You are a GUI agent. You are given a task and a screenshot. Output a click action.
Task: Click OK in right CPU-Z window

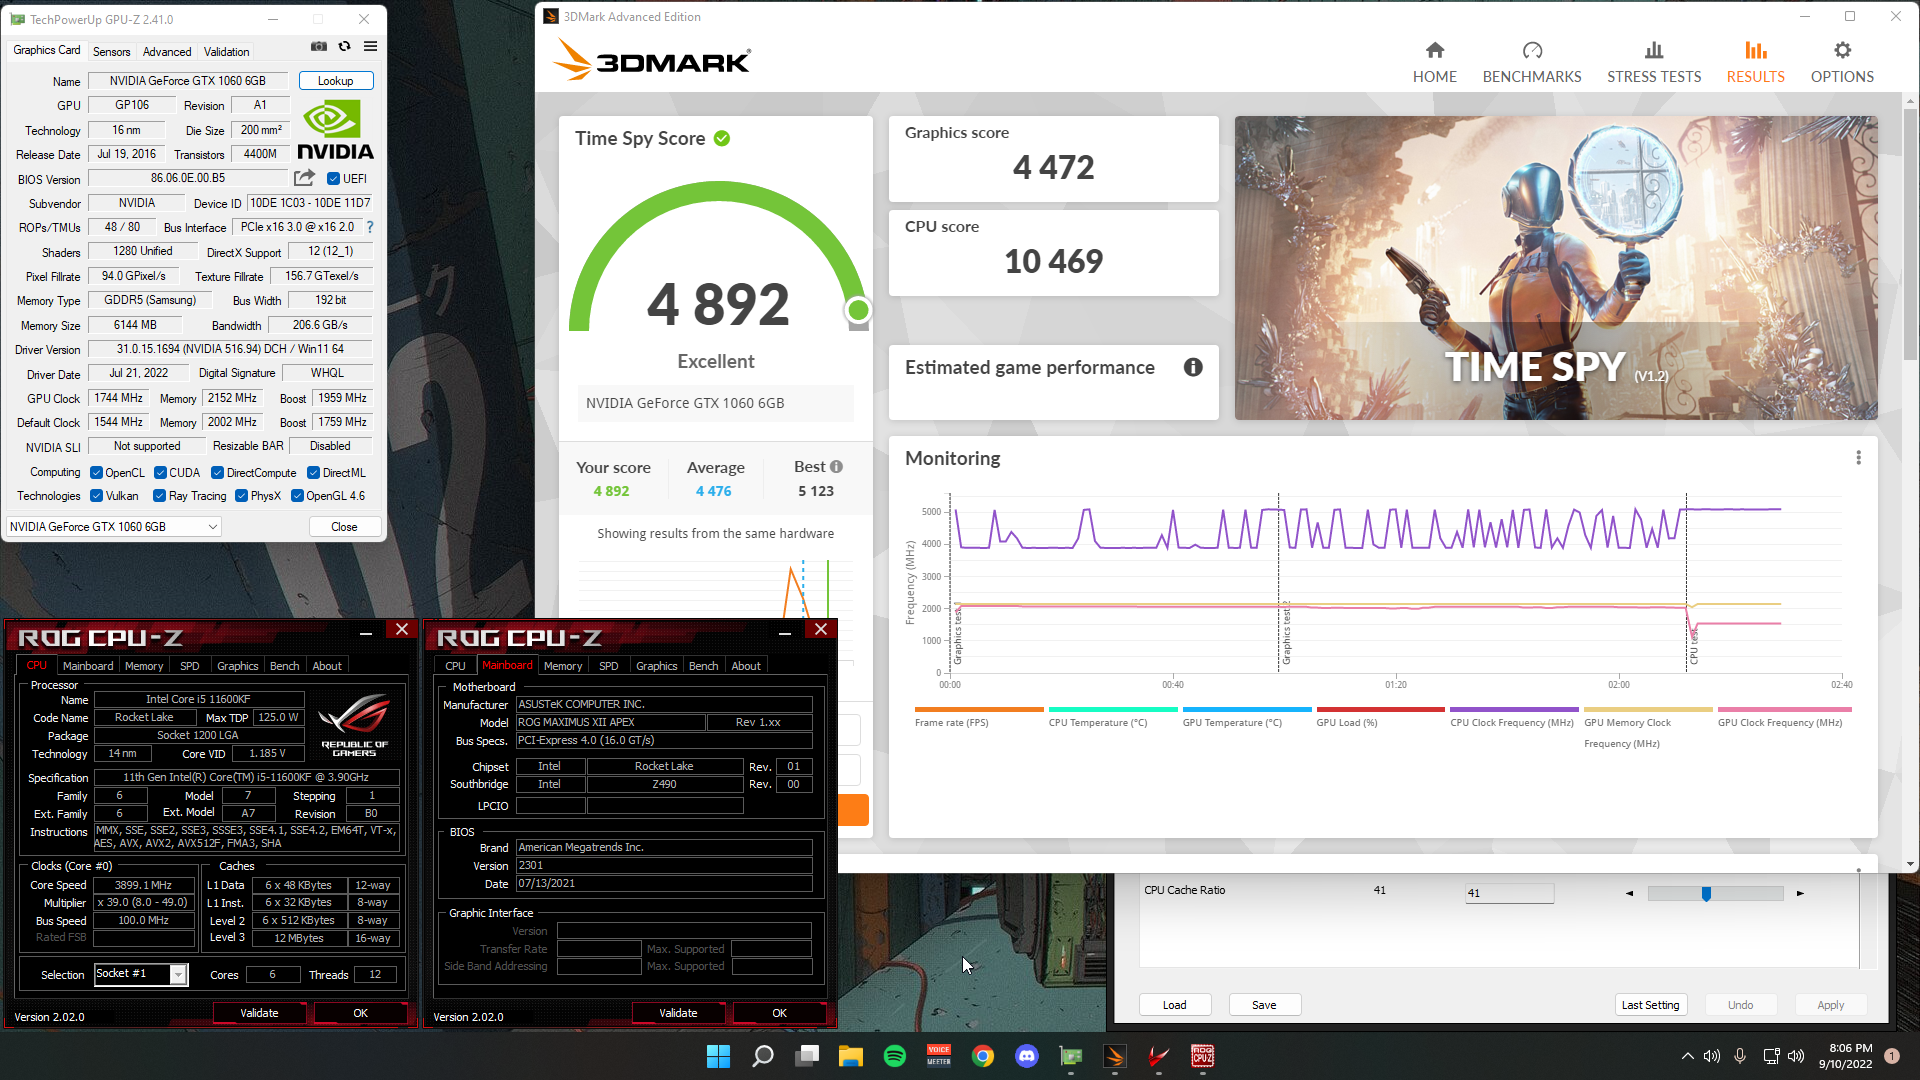pyautogui.click(x=780, y=1013)
